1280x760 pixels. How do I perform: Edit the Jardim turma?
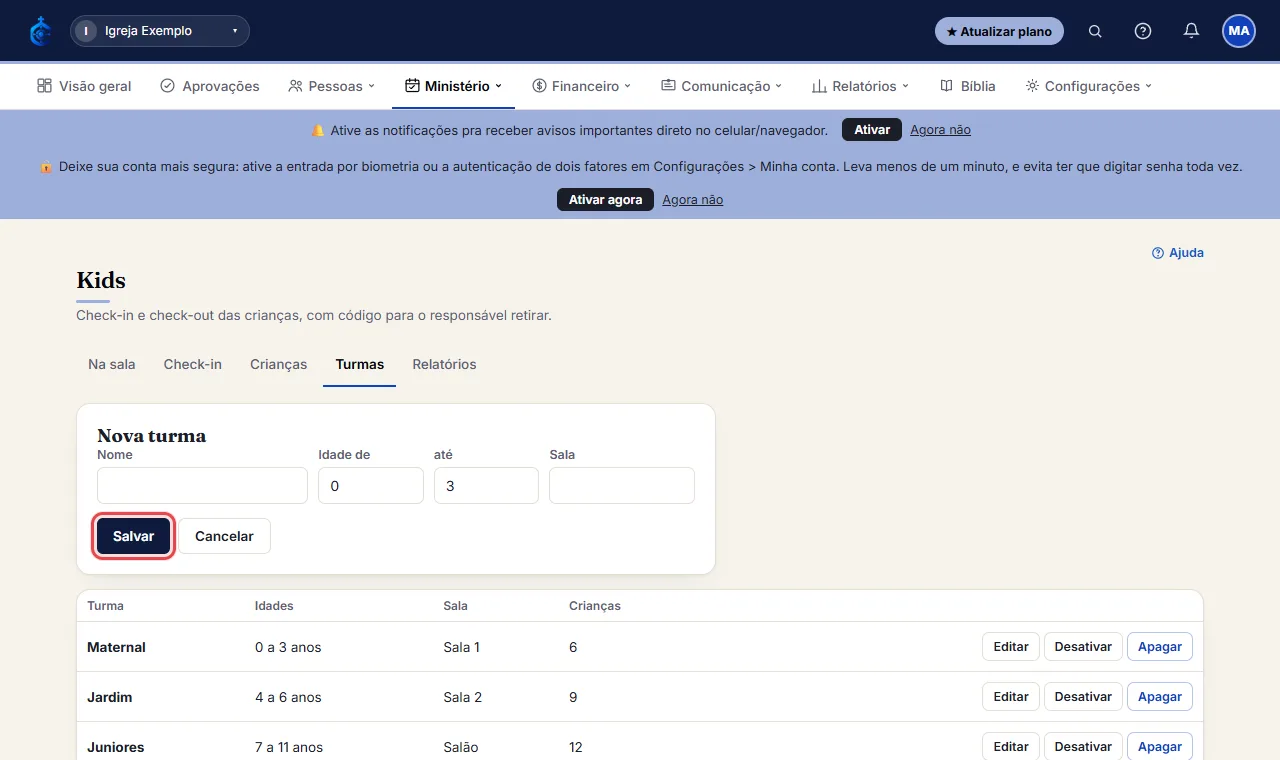click(x=1011, y=697)
